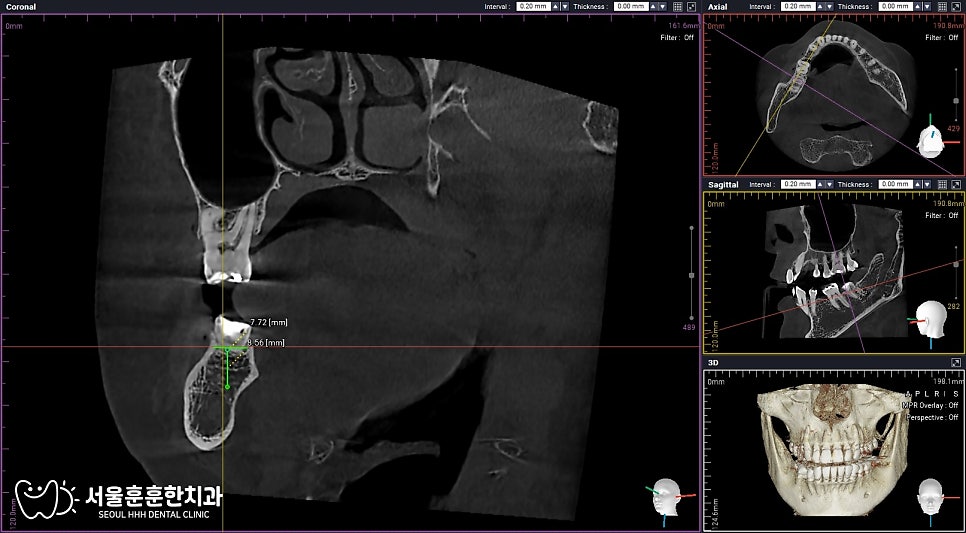Toggle the Coronal view Filter setting
Image resolution: width=966 pixels, height=533 pixels.
pyautogui.click(x=676, y=38)
